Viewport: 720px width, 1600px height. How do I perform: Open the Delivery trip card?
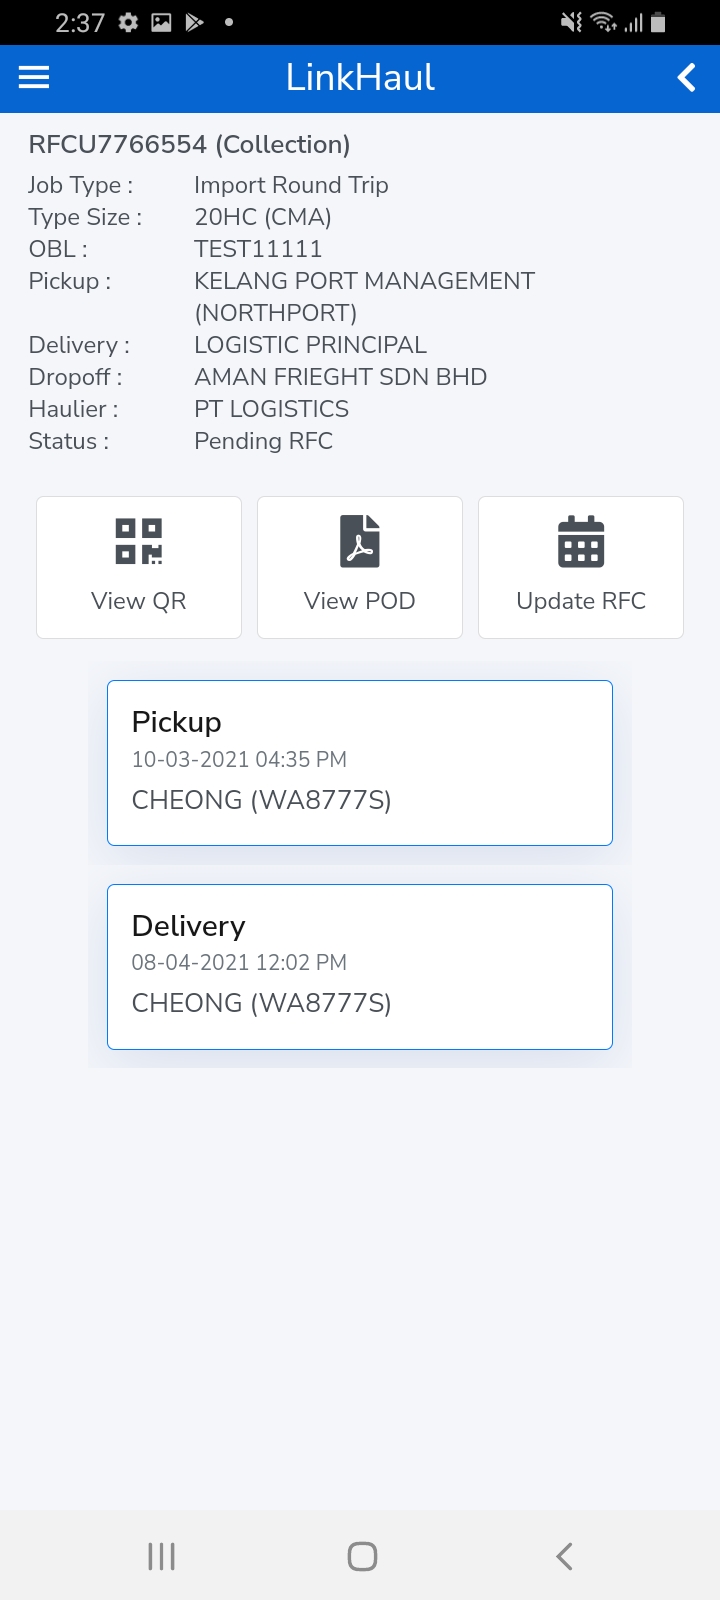point(360,966)
